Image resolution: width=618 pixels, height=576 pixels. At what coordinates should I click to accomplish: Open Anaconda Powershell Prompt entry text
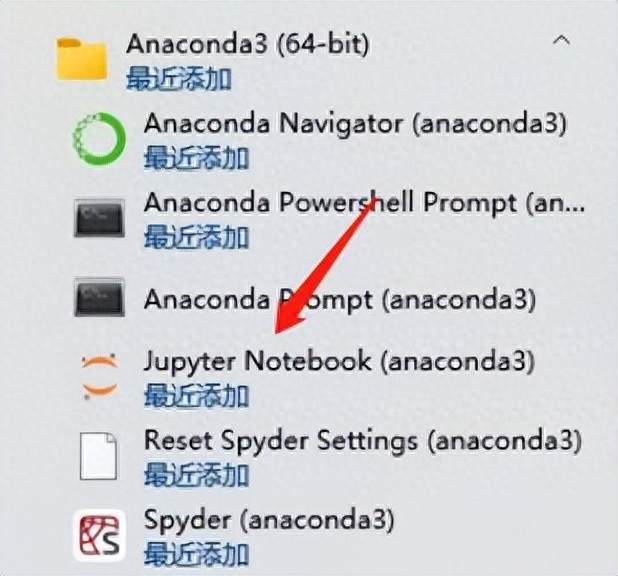pos(364,203)
